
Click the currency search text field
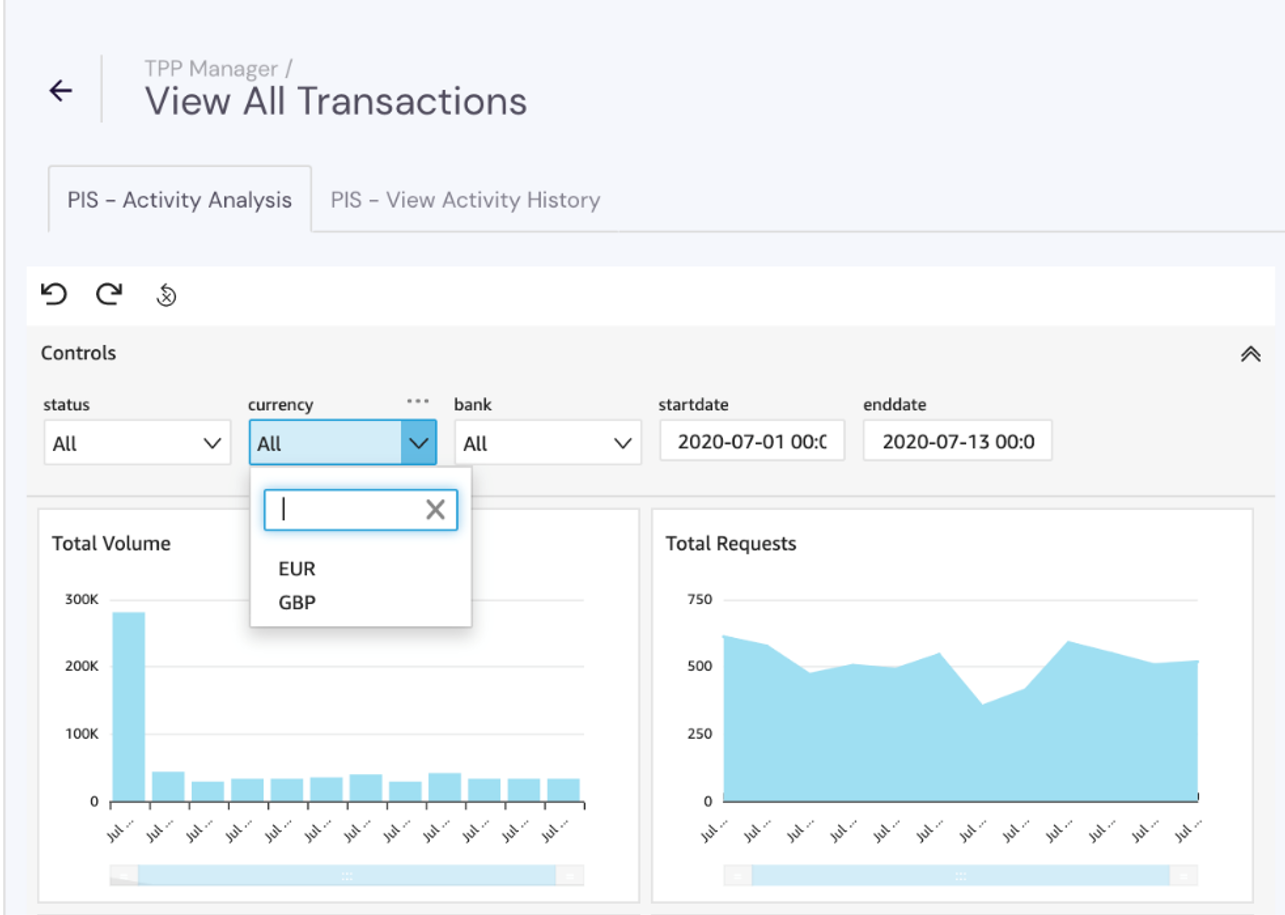[345, 510]
